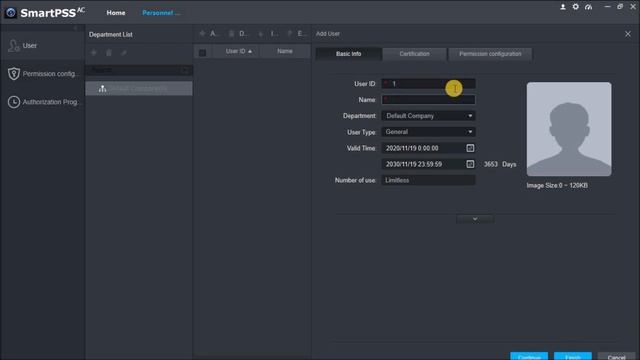Image resolution: width=640 pixels, height=360 pixels.
Task: Click the delete department trash icon
Action: 109,53
